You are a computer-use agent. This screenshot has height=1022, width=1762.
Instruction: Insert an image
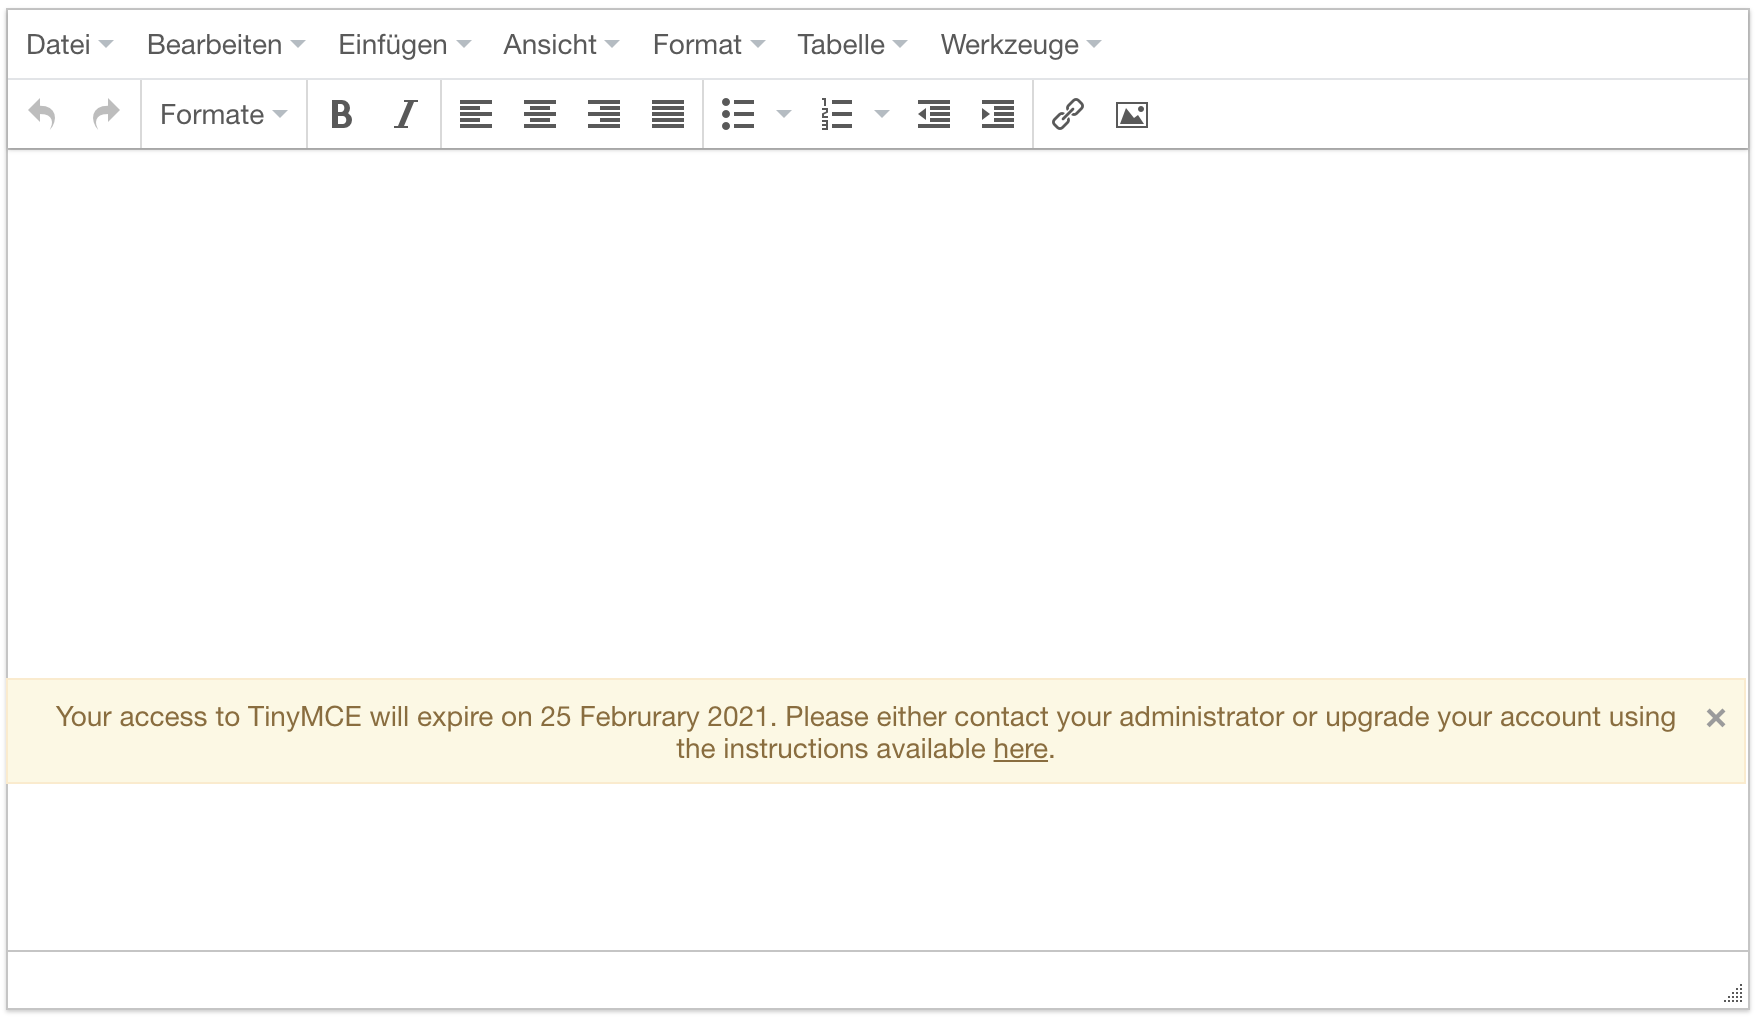point(1132,114)
